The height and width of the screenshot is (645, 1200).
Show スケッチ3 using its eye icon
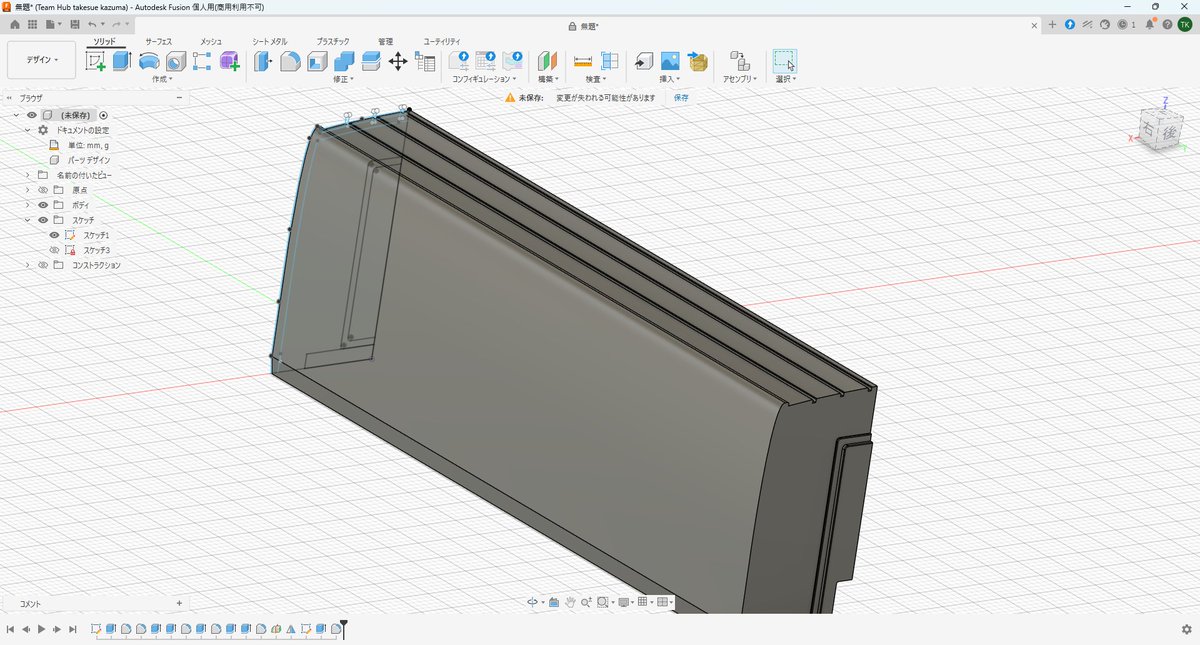(x=55, y=250)
